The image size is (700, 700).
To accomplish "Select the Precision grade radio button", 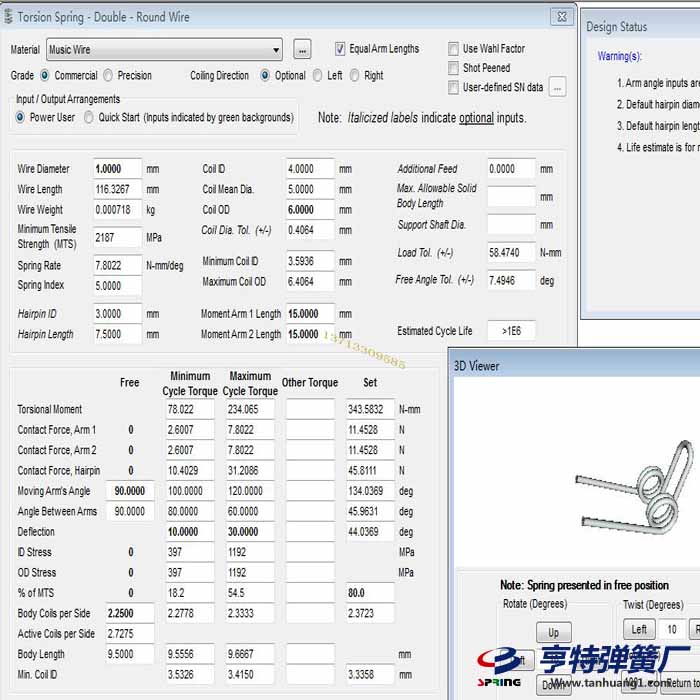I will 108,75.
